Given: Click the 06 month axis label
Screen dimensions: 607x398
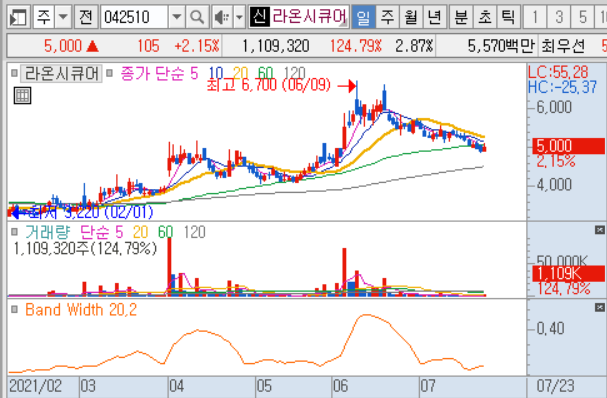Looking at the screenshot, I should [x=341, y=386].
